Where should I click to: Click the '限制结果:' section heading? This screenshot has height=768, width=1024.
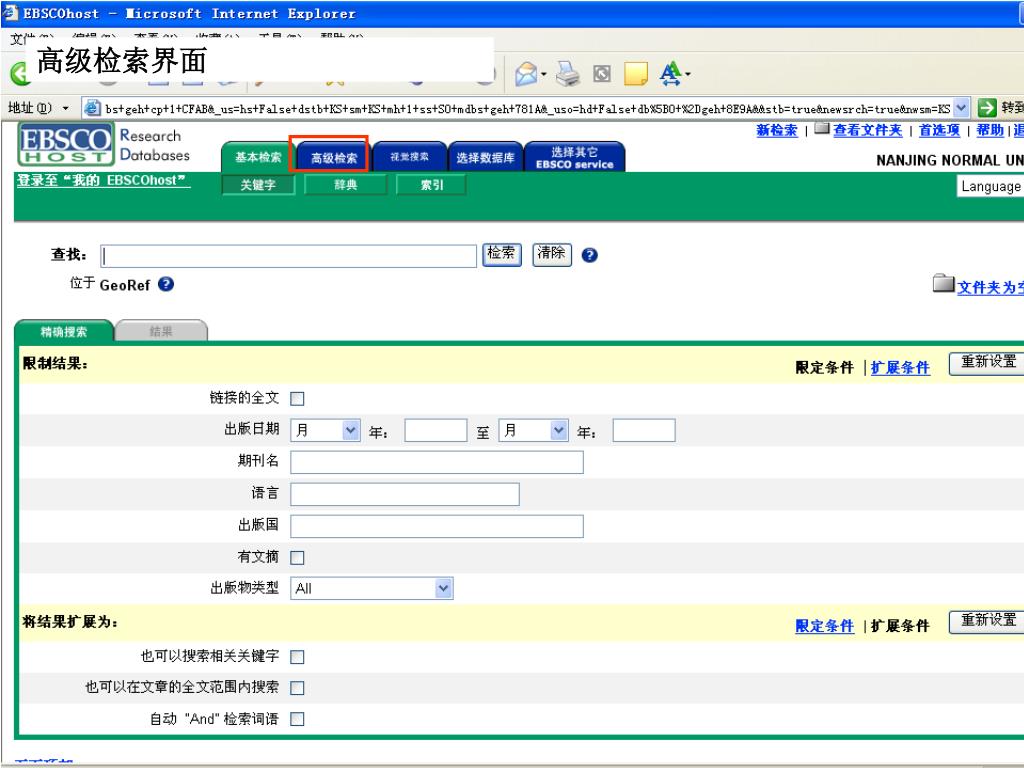click(56, 364)
